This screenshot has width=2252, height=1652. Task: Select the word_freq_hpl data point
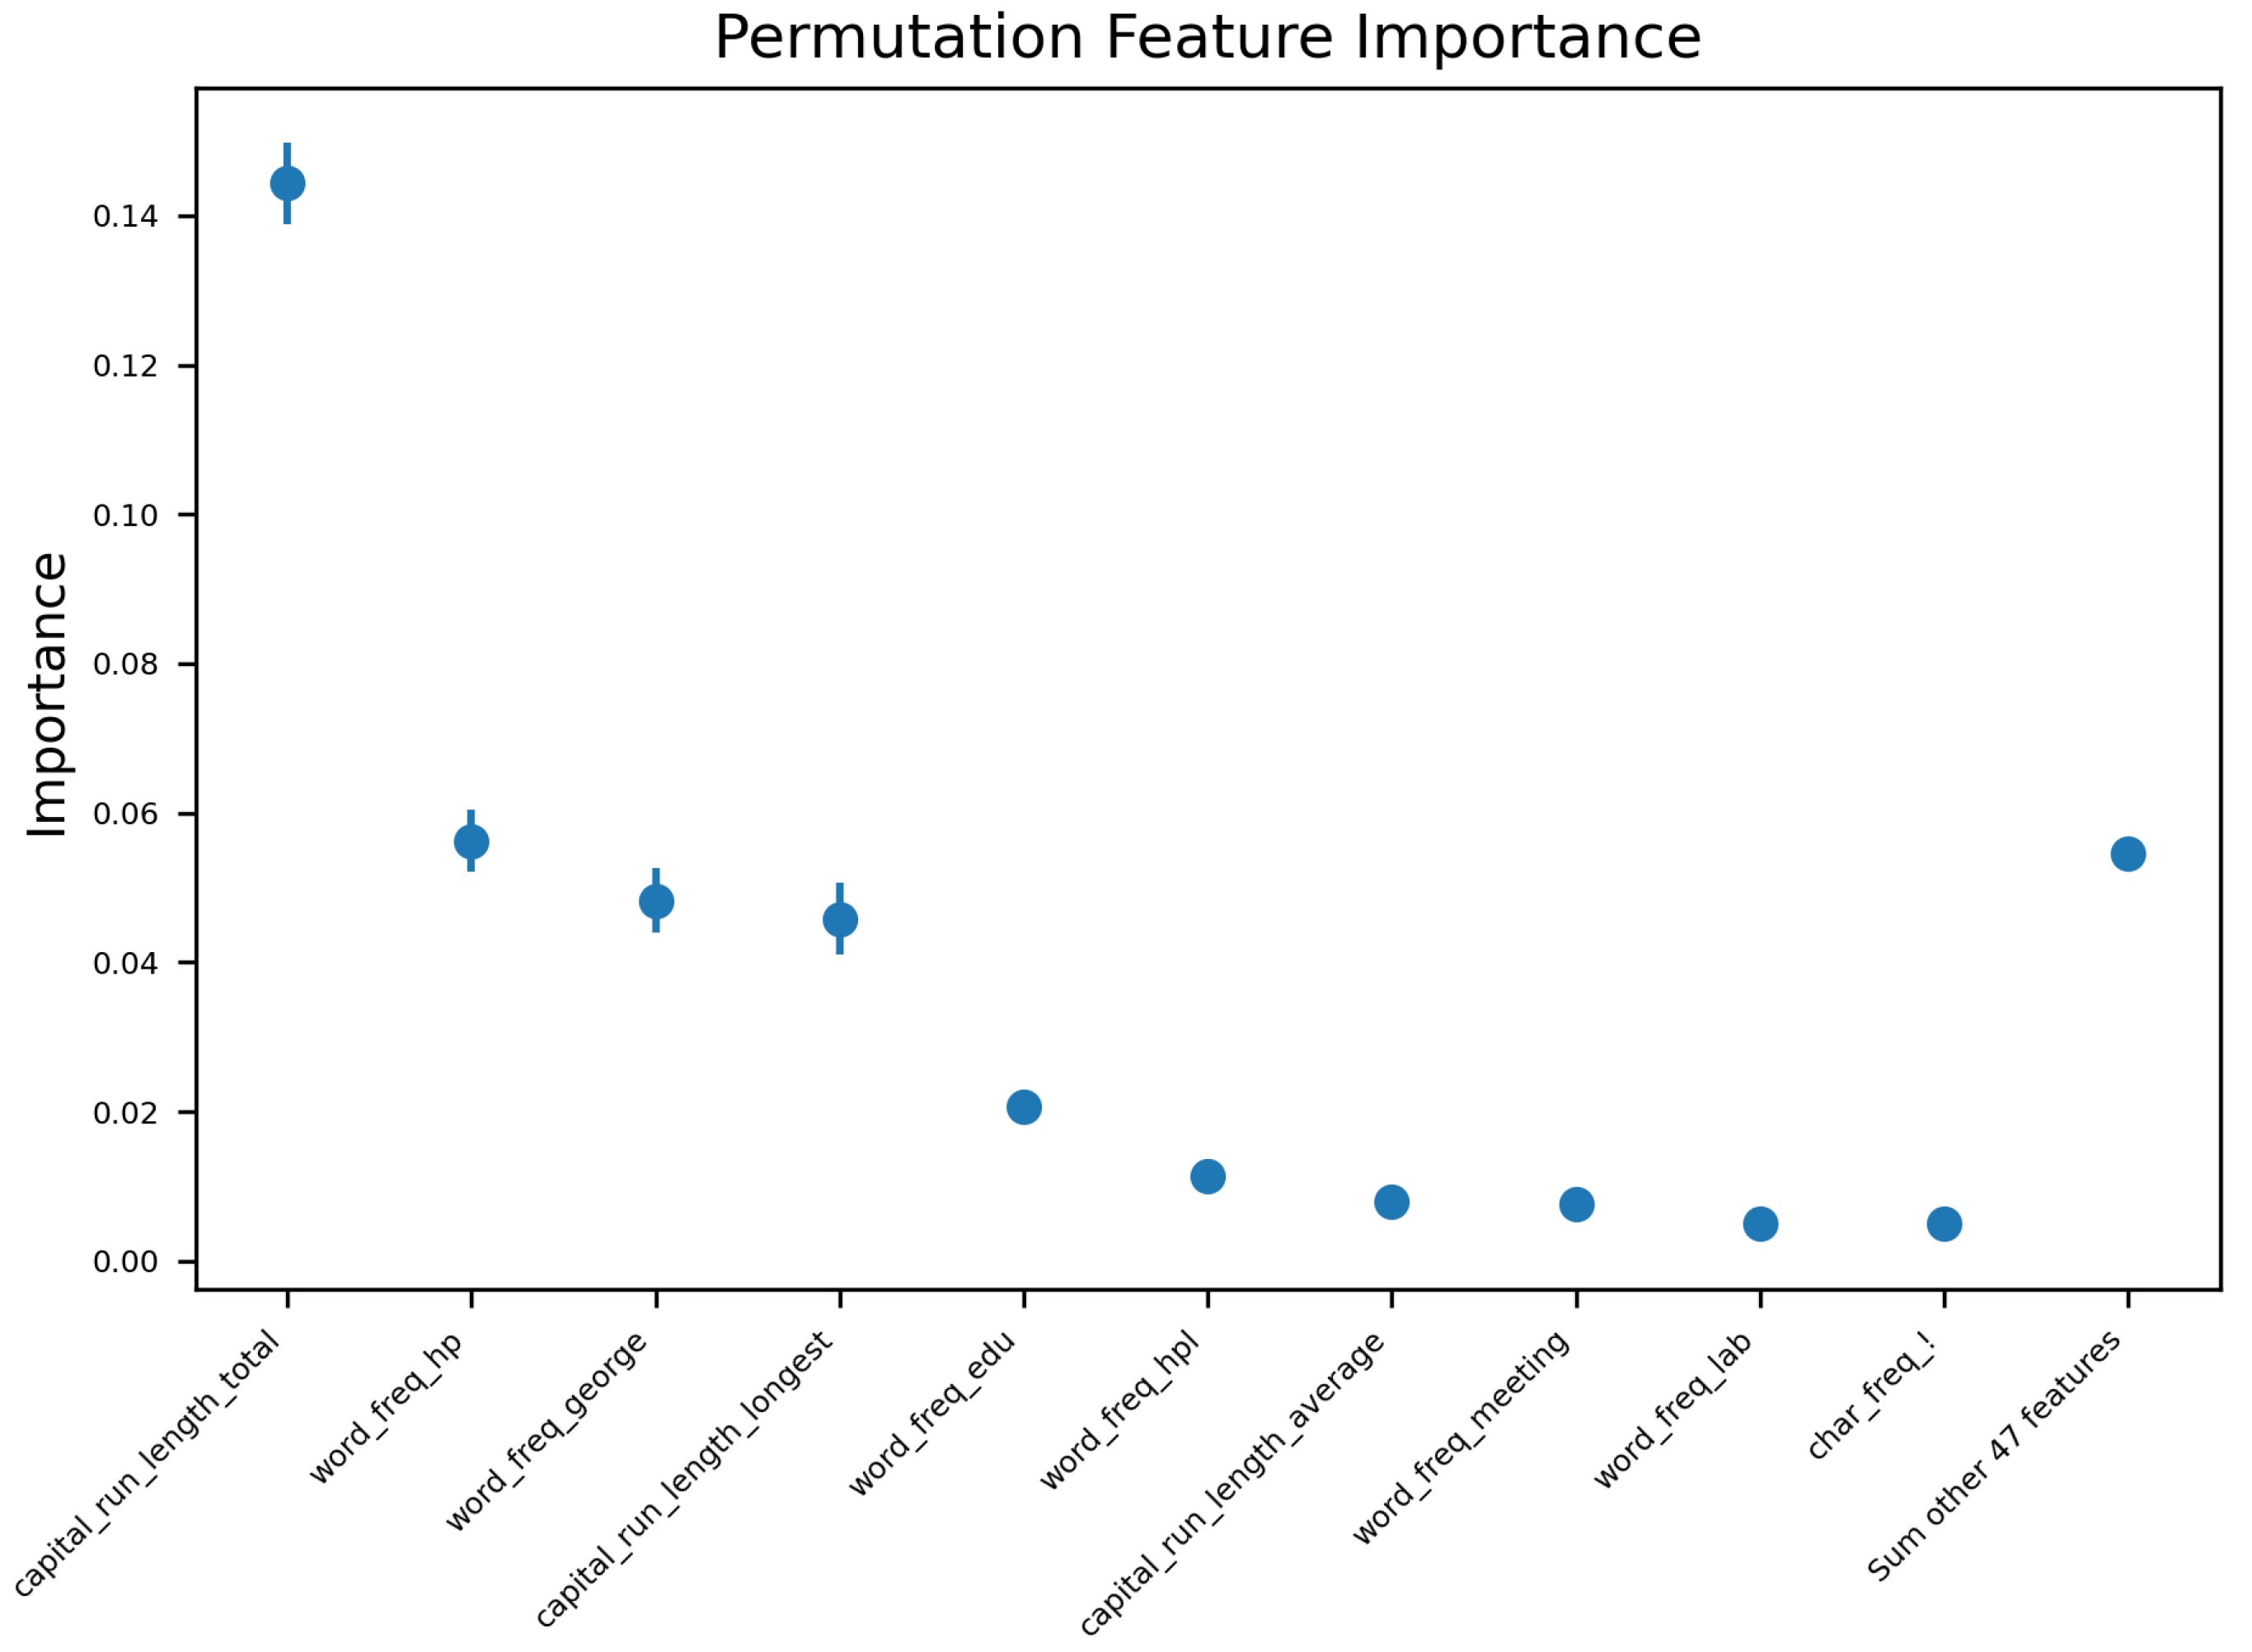1208,1177
